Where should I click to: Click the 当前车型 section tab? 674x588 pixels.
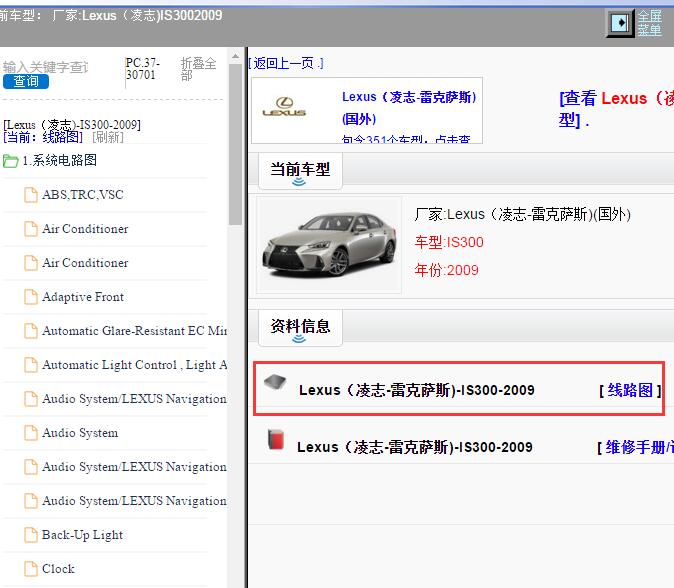300,171
